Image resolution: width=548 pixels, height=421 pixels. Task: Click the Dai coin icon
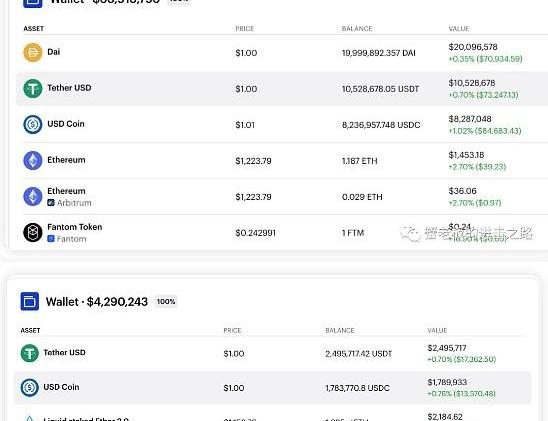coord(33,52)
